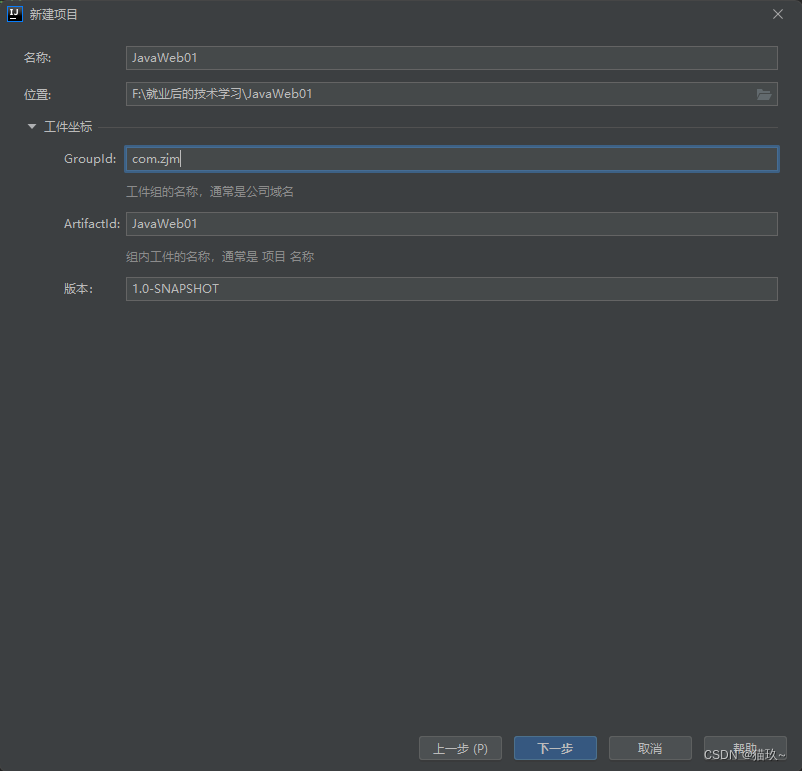Click the 名称 field label
The image size is (802, 771).
(x=36, y=58)
